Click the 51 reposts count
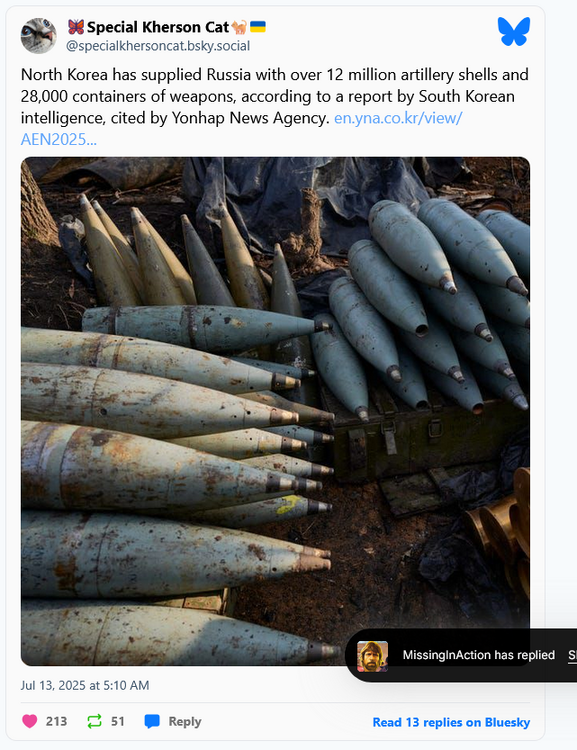This screenshot has height=750, width=577. click(118, 721)
